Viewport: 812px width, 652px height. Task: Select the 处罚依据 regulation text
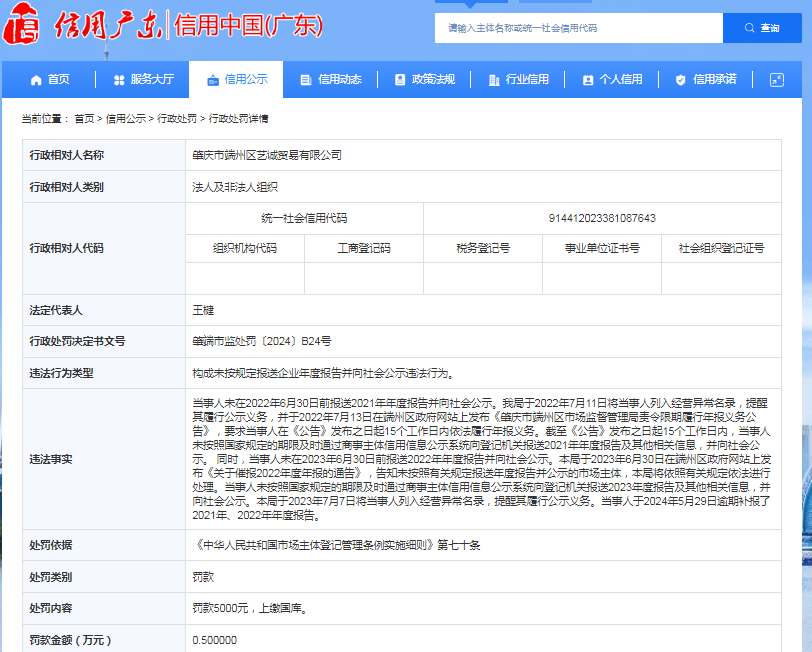tap(337, 545)
